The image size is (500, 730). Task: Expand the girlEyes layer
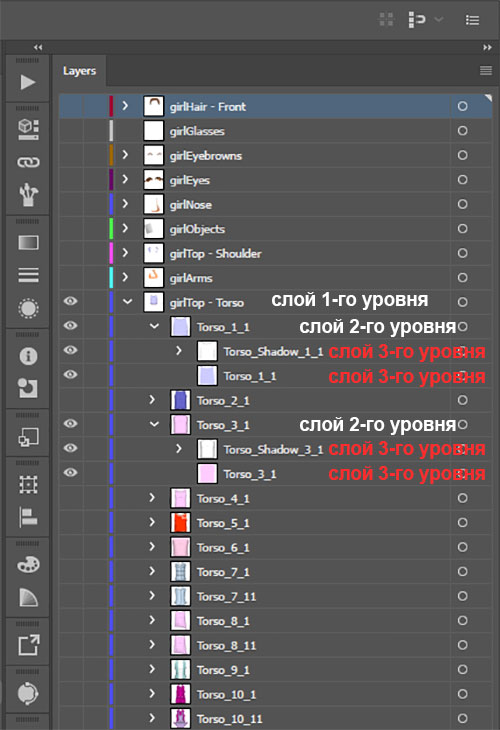125,179
